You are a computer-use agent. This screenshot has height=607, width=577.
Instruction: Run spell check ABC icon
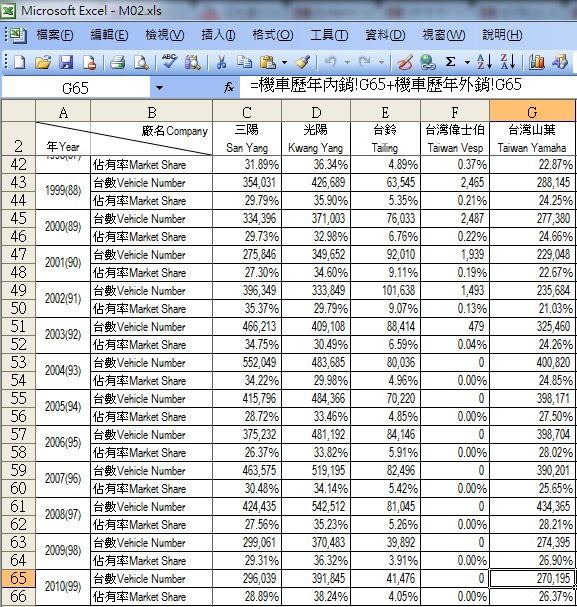click(170, 61)
